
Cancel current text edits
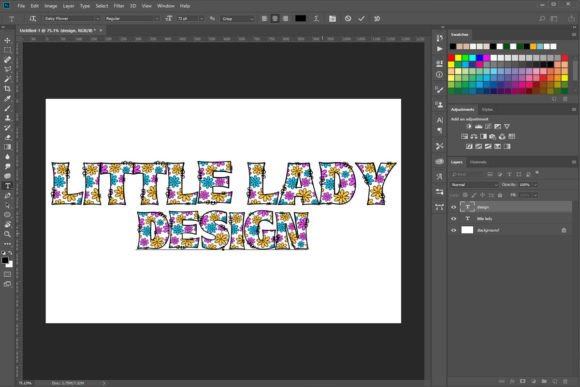click(348, 18)
